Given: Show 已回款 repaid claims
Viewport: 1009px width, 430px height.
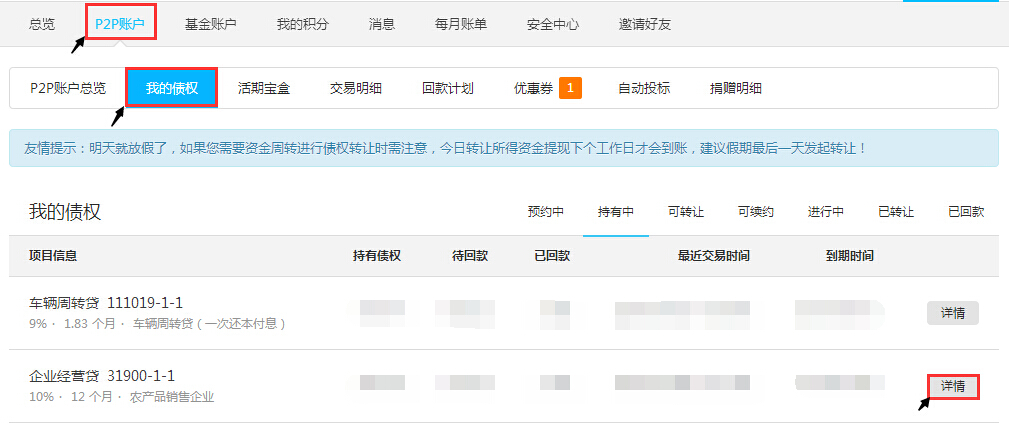Looking at the screenshot, I should click(966, 212).
